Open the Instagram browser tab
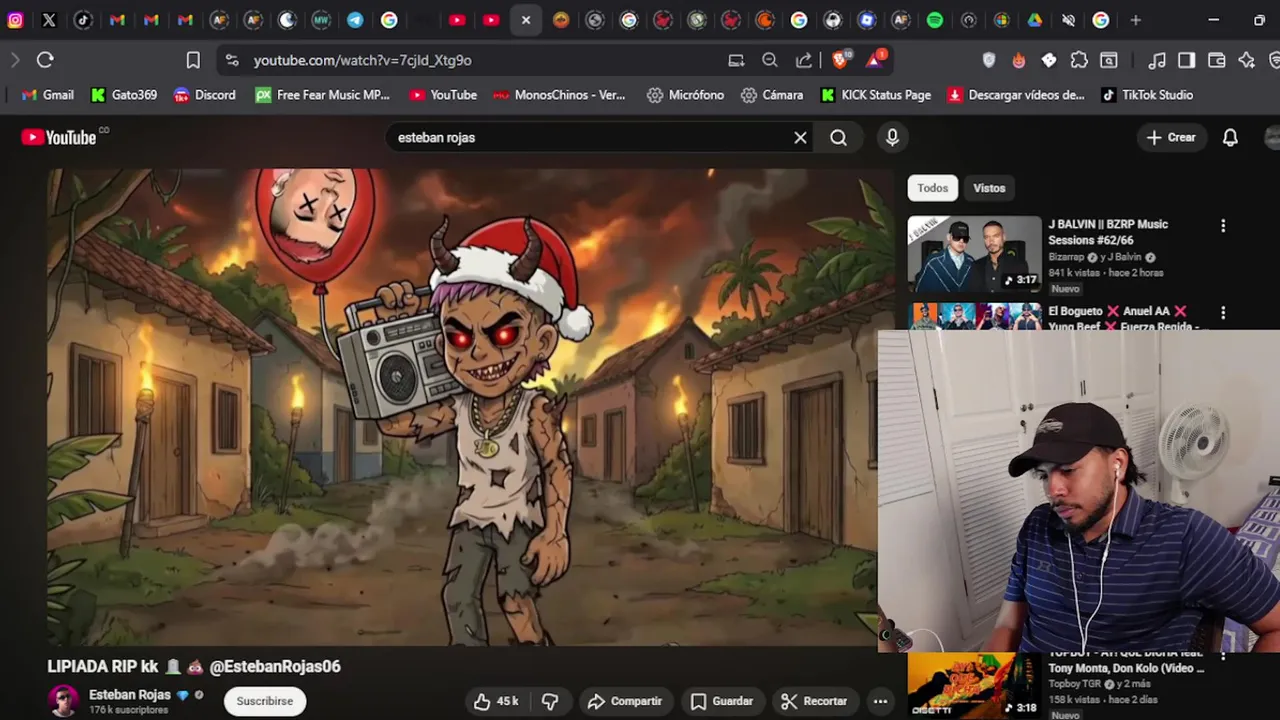This screenshot has height=720, width=1280. tap(15, 20)
